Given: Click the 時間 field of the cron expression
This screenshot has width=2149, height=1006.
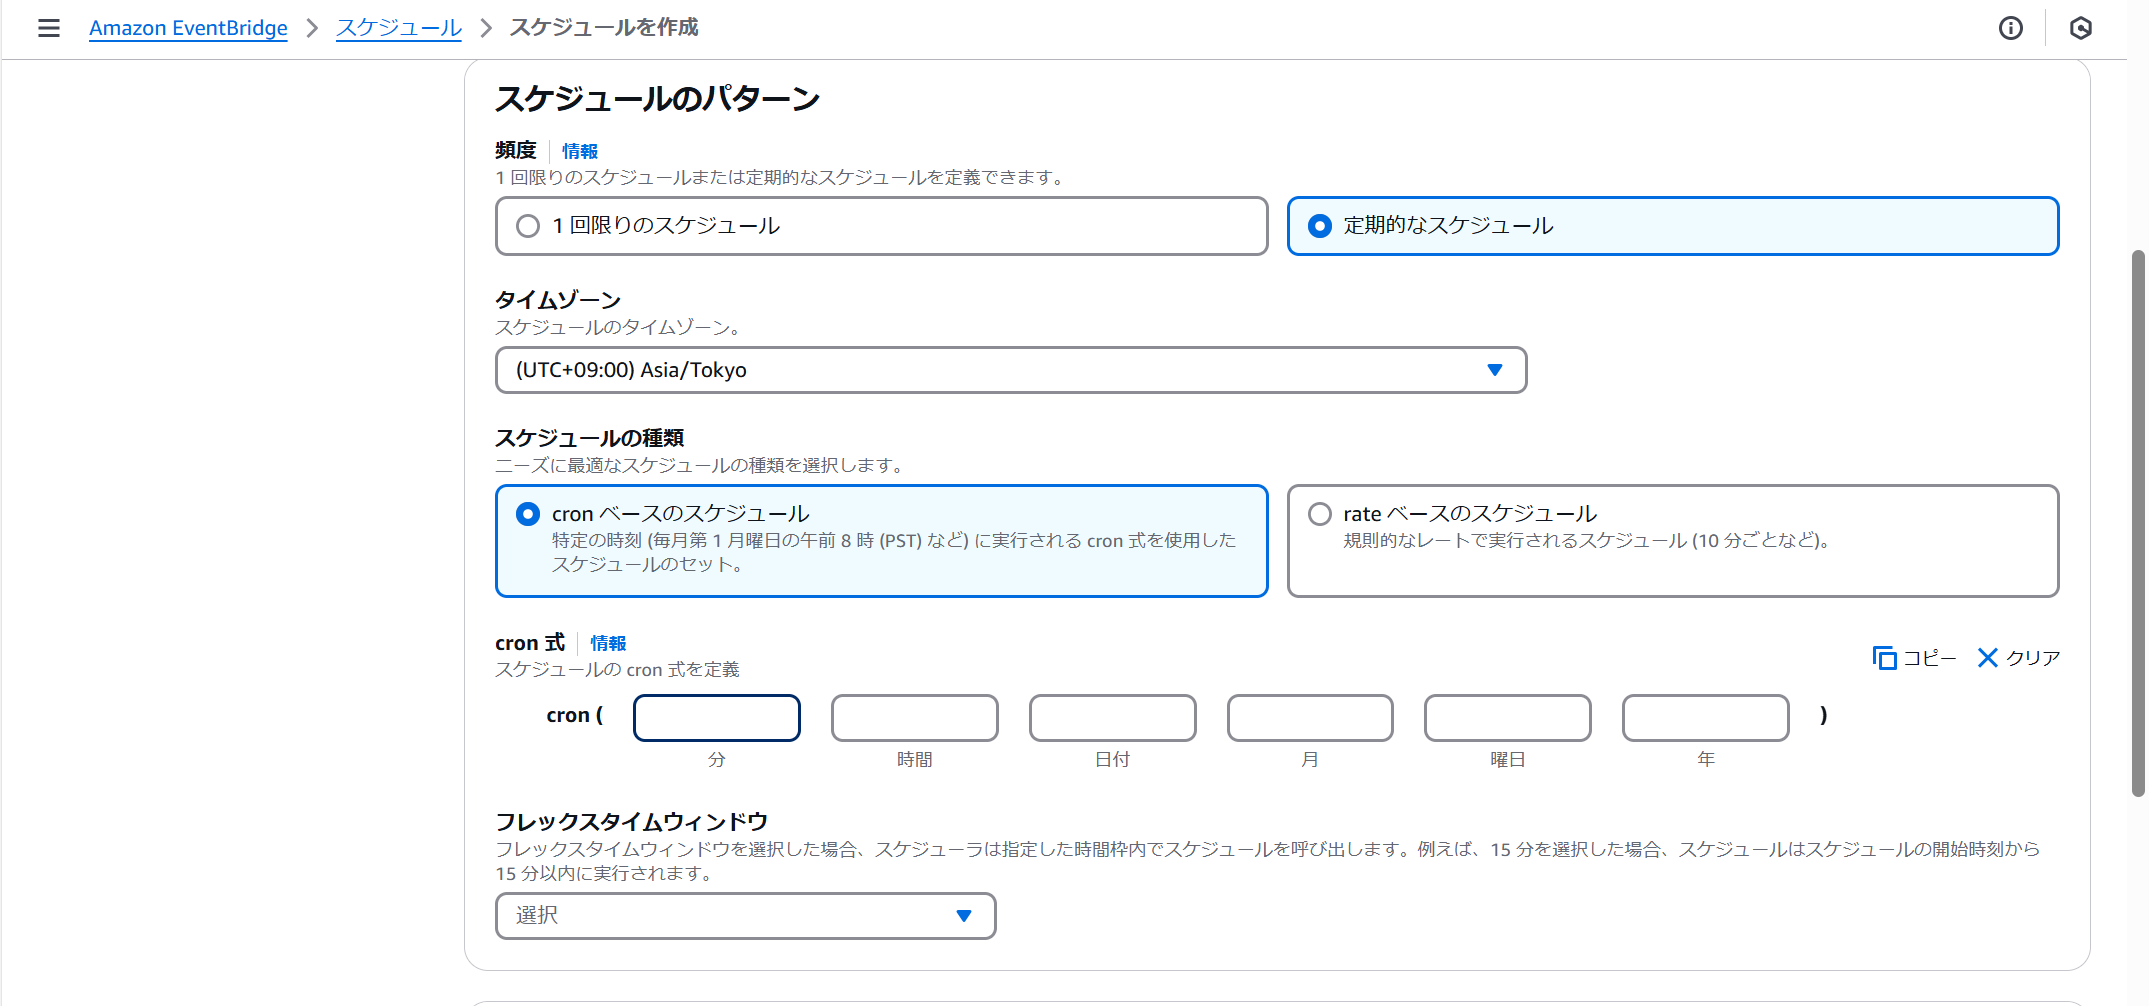Looking at the screenshot, I should click(x=914, y=717).
